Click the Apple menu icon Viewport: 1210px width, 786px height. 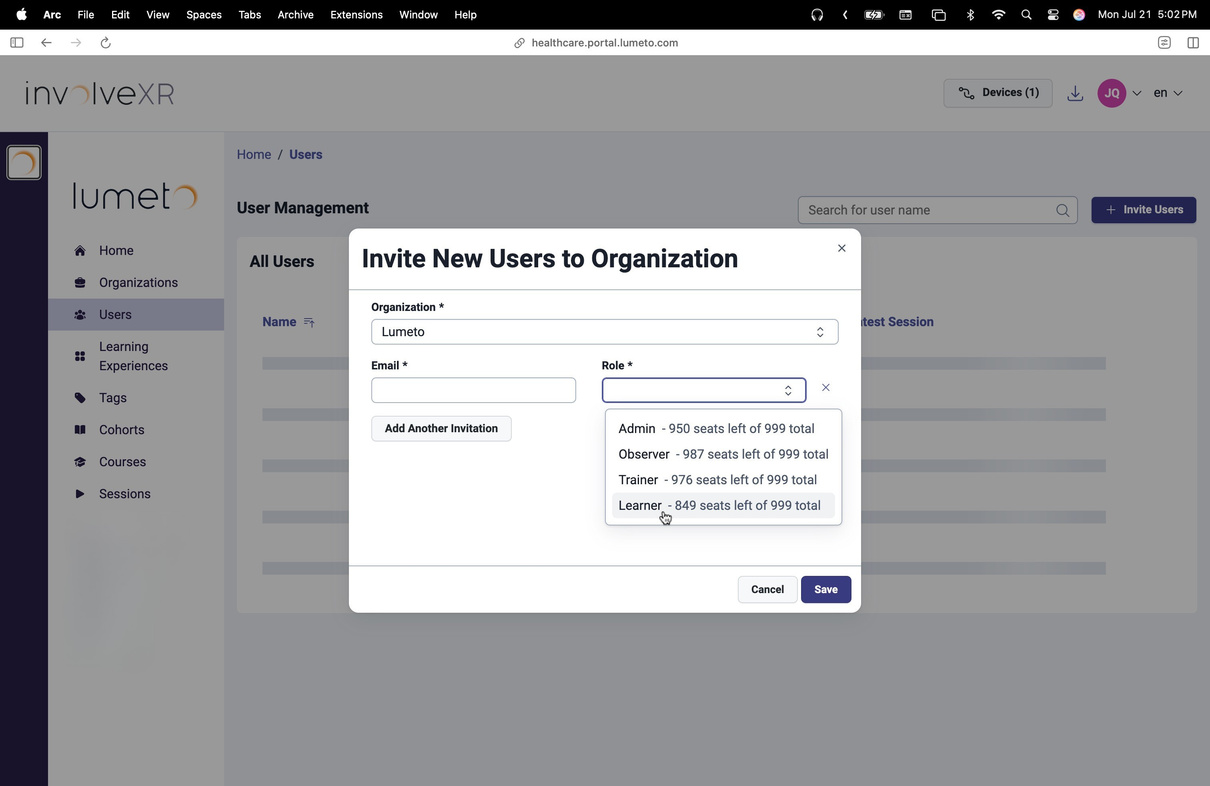(21, 15)
